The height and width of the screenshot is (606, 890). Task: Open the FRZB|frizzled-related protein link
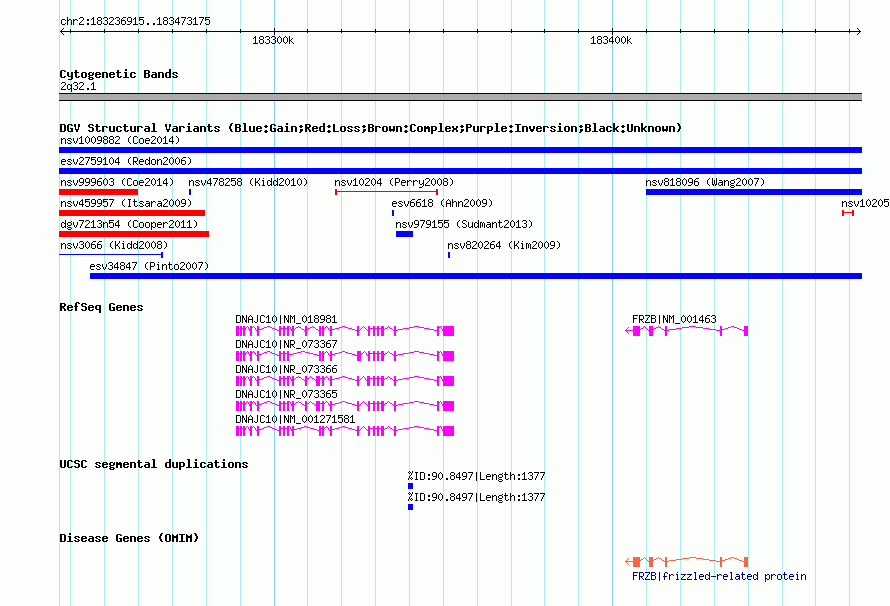click(719, 576)
